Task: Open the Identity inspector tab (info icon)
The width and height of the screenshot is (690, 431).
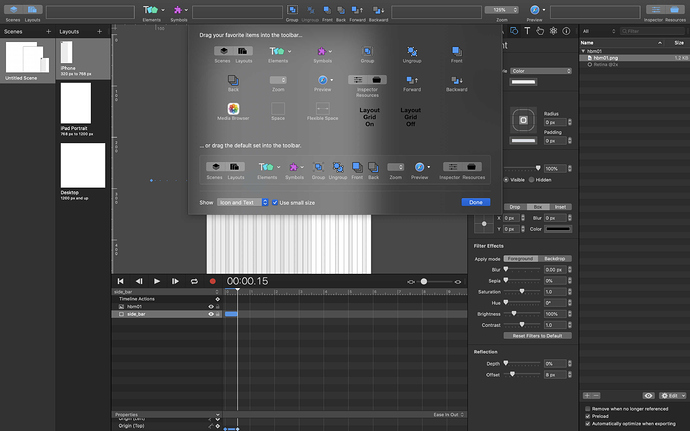Action: [566, 31]
